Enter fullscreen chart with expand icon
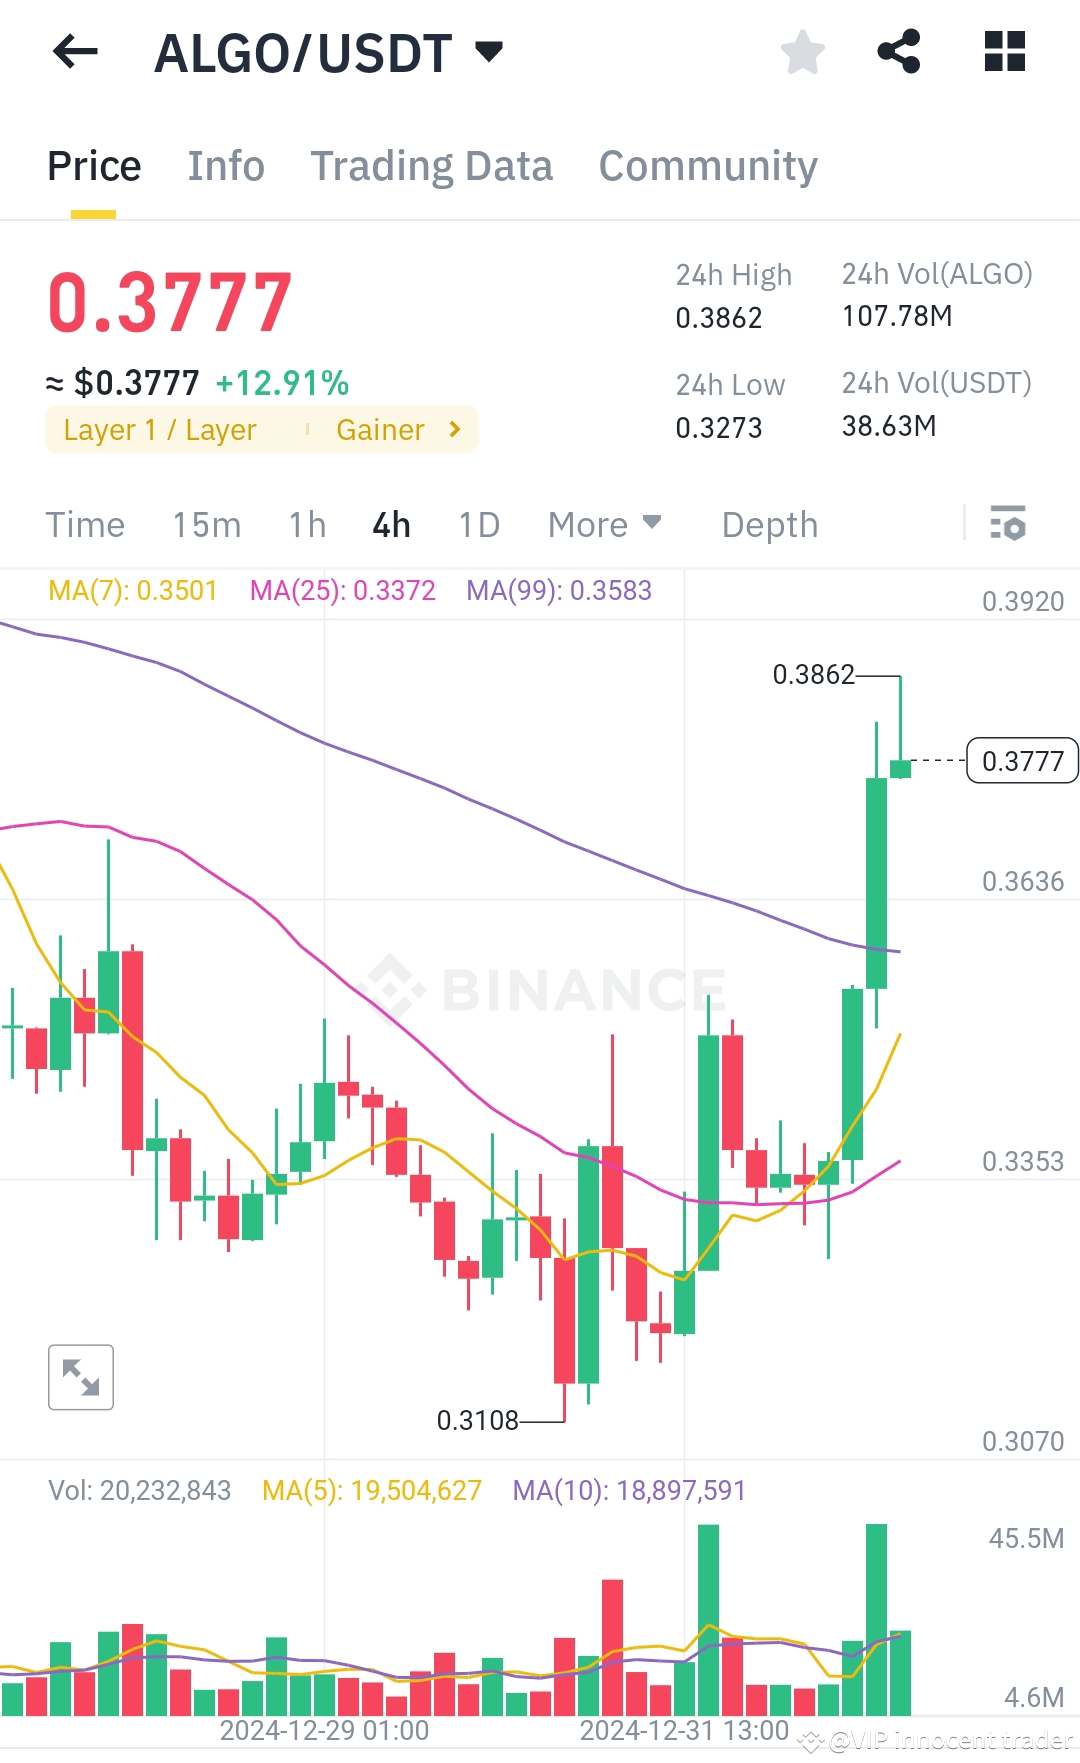The image size is (1080, 1763). pyautogui.click(x=80, y=1377)
